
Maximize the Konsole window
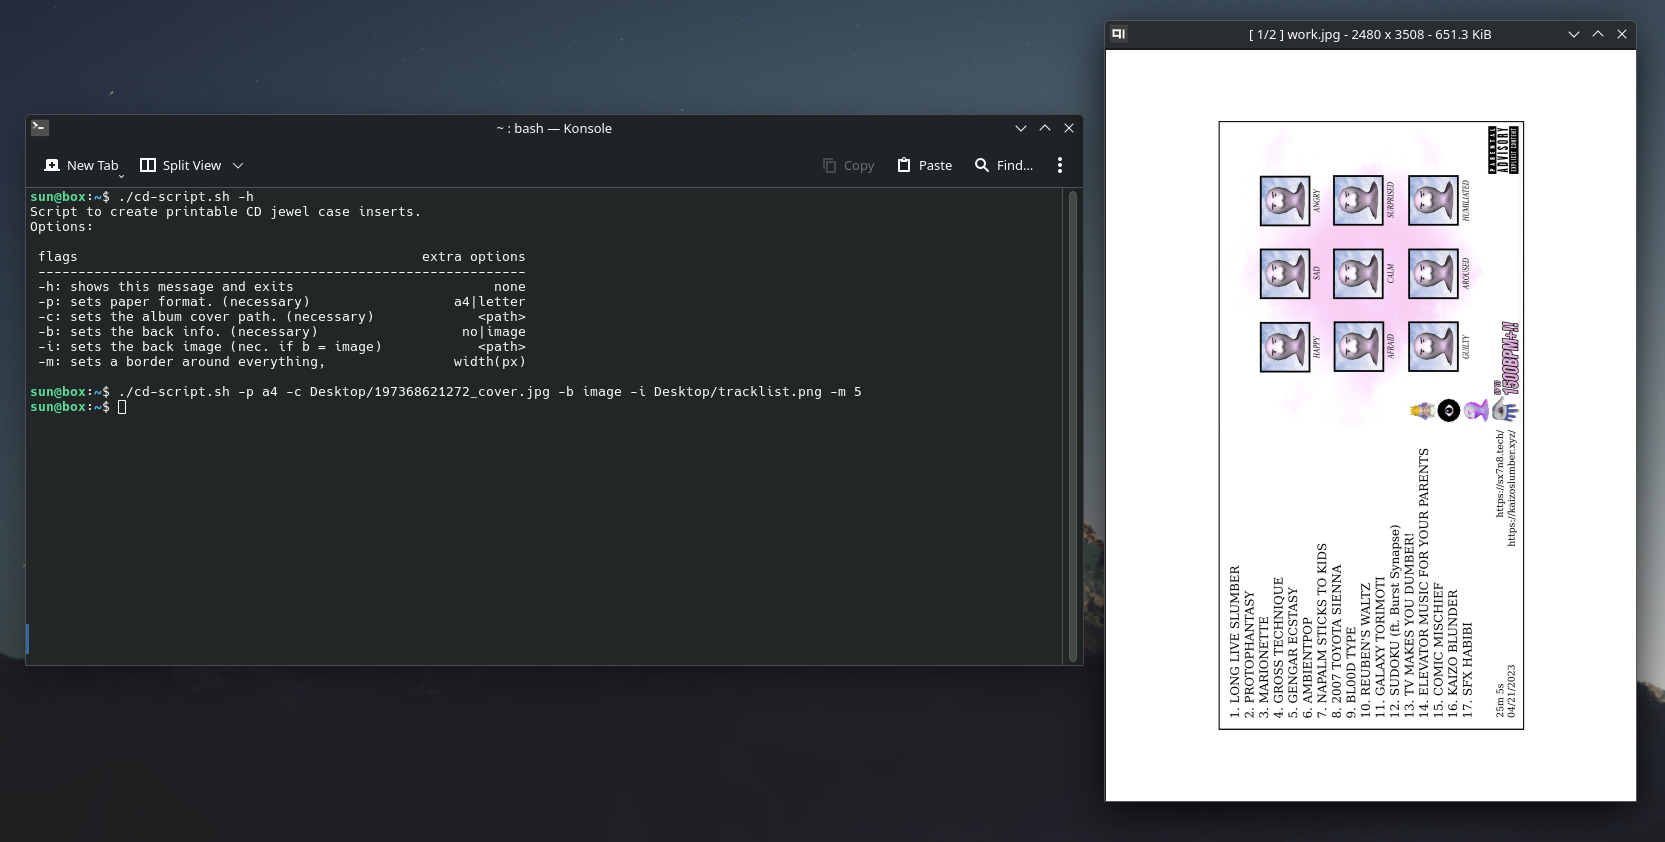[x=1045, y=128]
